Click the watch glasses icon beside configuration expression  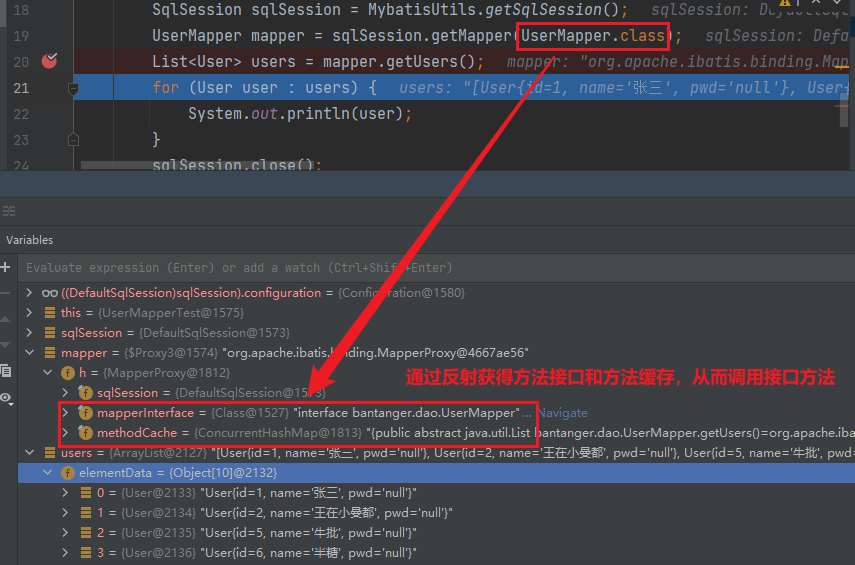49,293
